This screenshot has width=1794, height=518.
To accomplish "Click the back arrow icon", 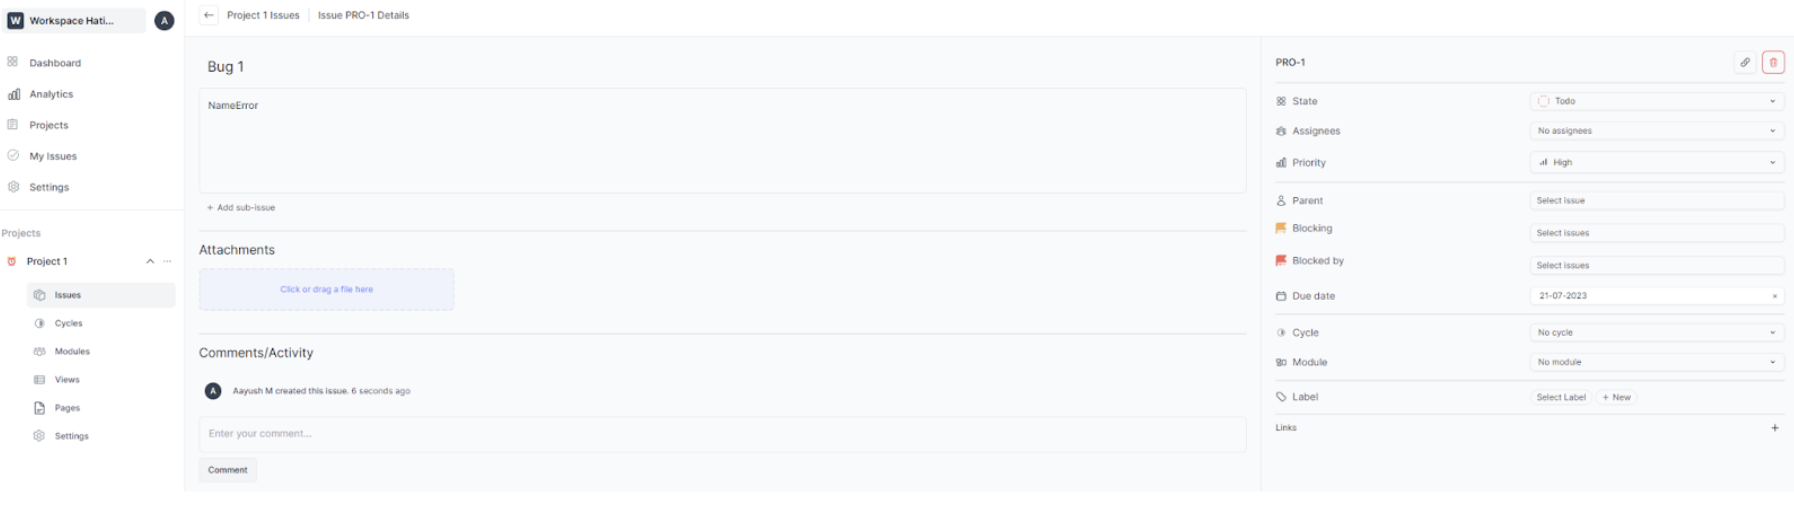I will tap(208, 15).
